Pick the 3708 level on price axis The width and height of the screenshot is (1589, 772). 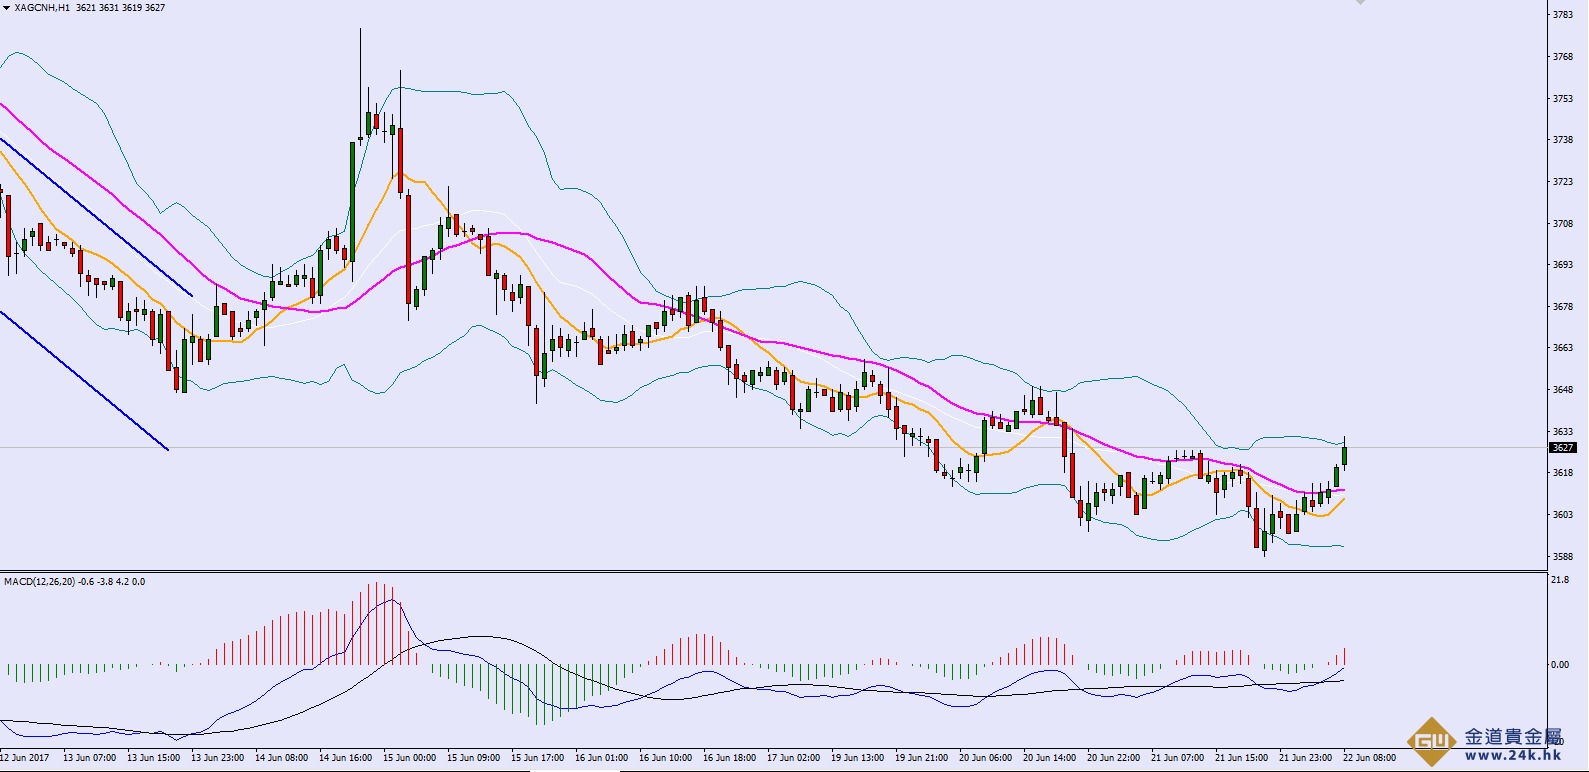coord(1563,224)
